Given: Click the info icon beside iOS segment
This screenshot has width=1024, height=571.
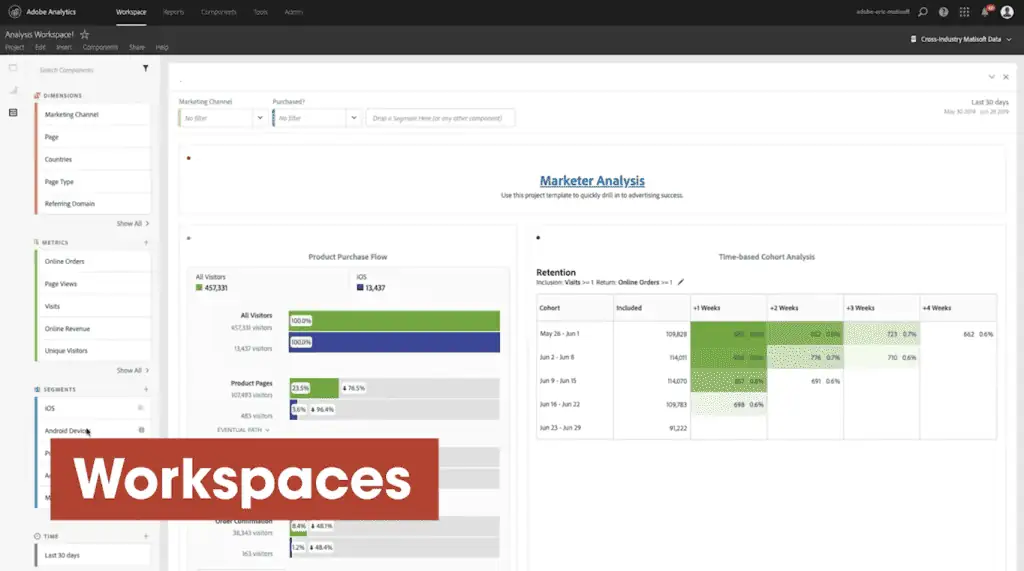Looking at the screenshot, I should tap(140, 408).
